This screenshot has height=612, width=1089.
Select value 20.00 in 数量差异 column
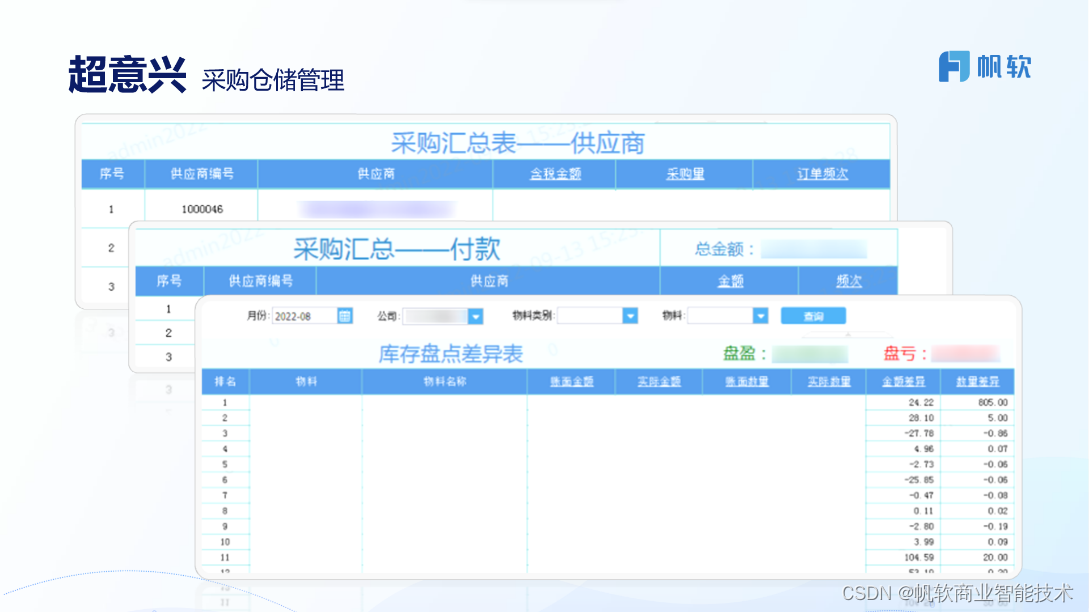[995, 557]
